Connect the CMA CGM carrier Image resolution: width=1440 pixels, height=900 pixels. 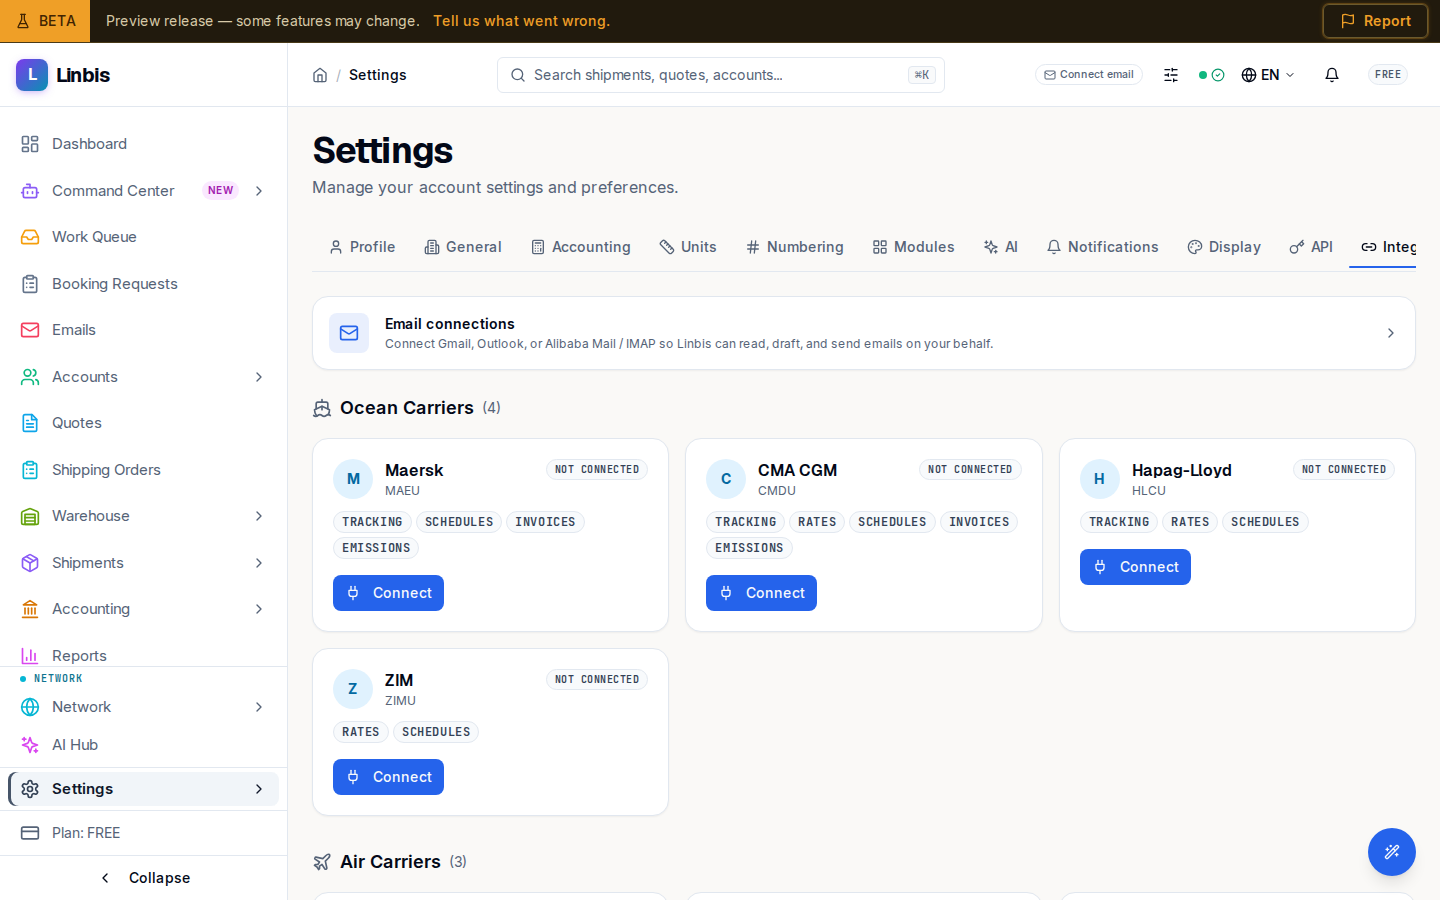(x=761, y=593)
